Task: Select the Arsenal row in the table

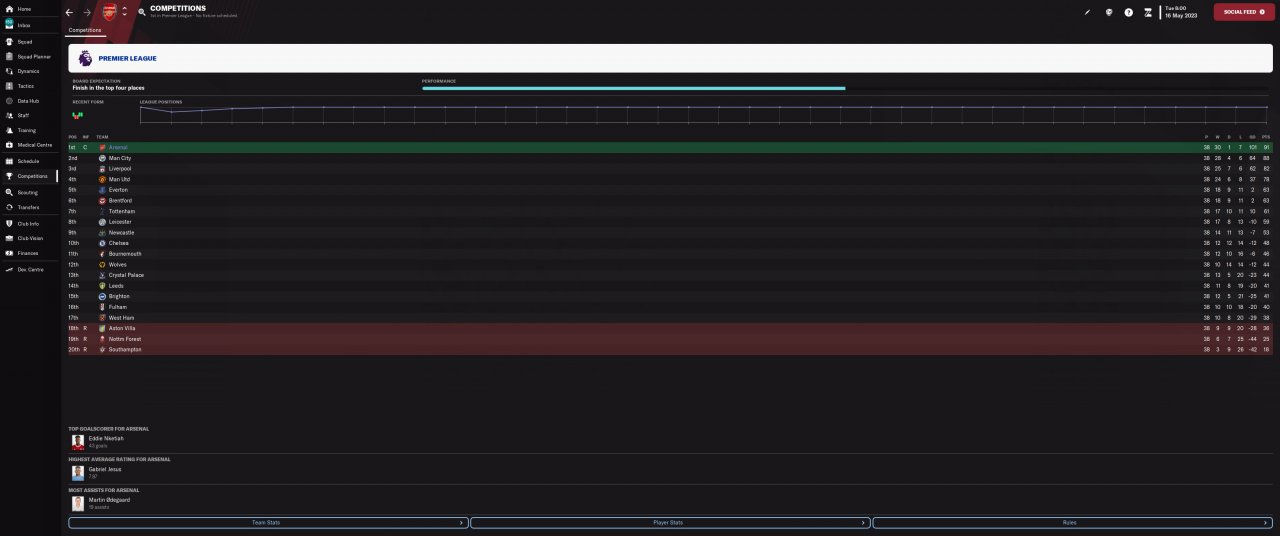Action: [x=670, y=147]
